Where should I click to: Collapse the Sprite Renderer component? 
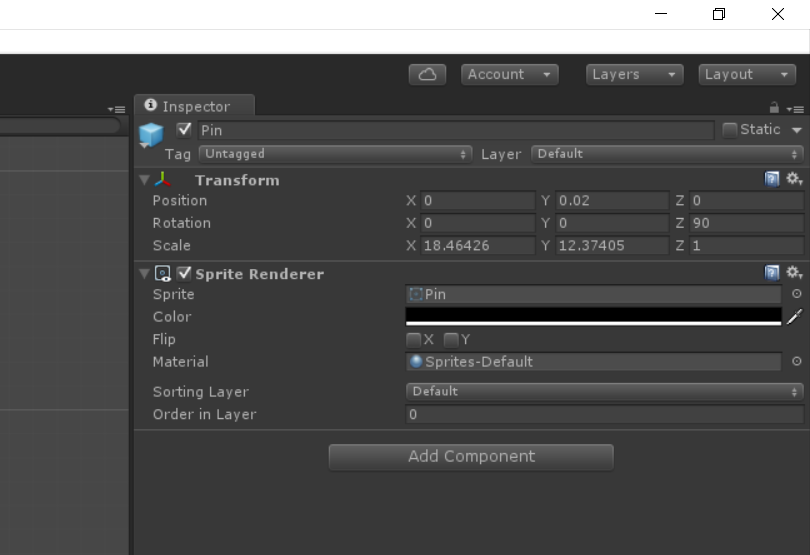coord(145,274)
